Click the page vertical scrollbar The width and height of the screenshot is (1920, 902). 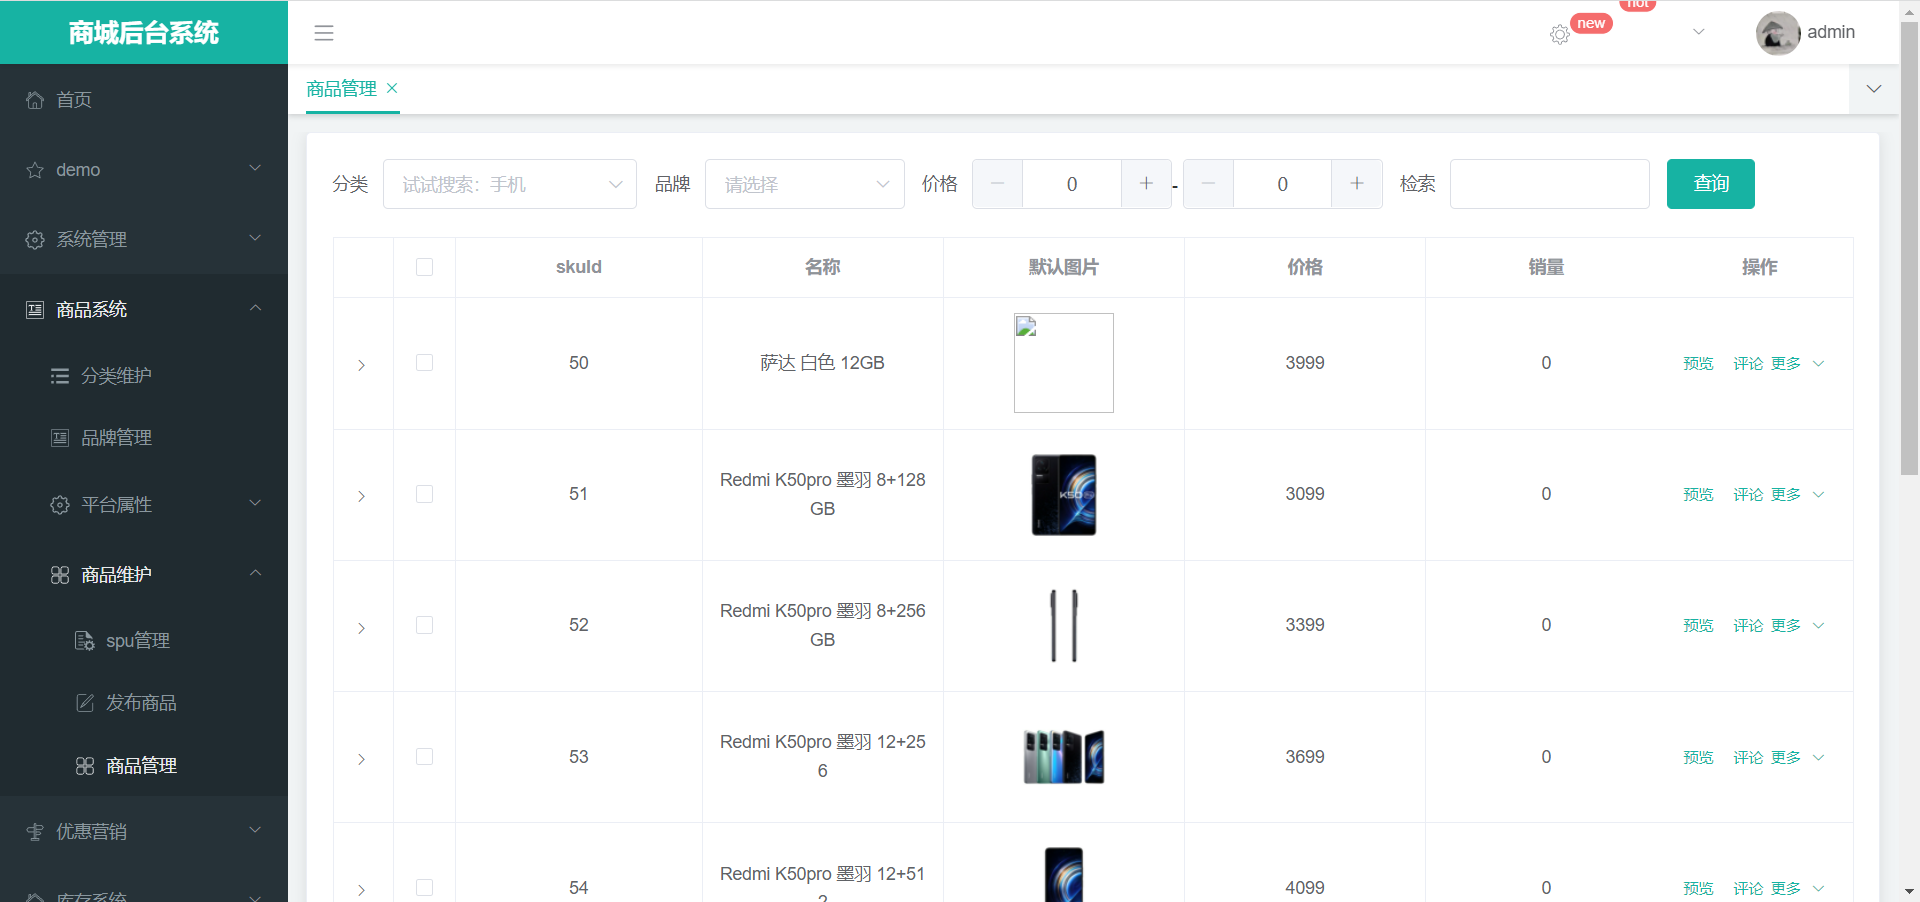(1909, 250)
